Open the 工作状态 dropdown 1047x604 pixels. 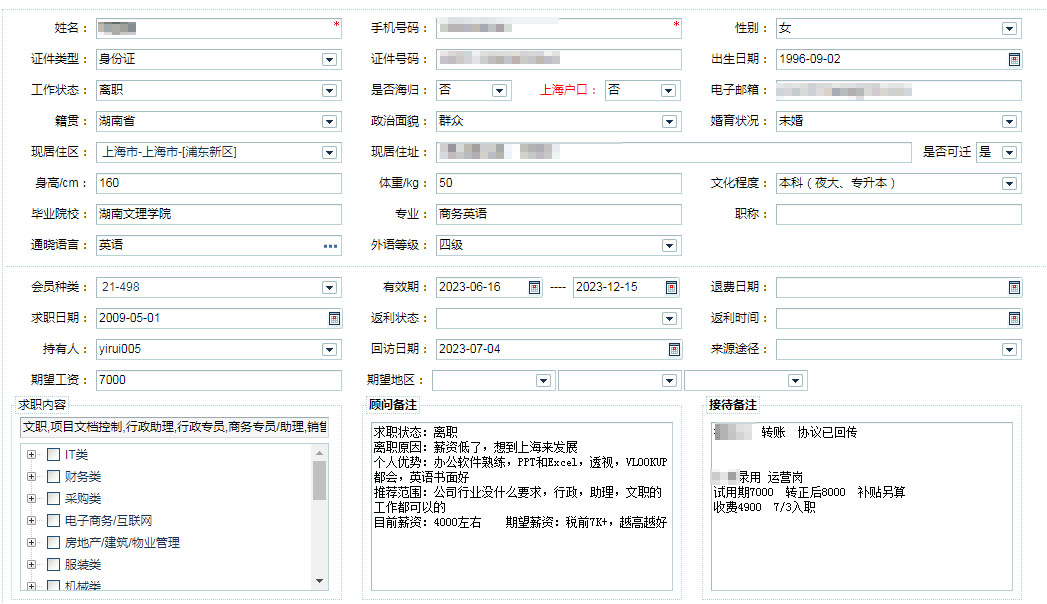(x=329, y=90)
